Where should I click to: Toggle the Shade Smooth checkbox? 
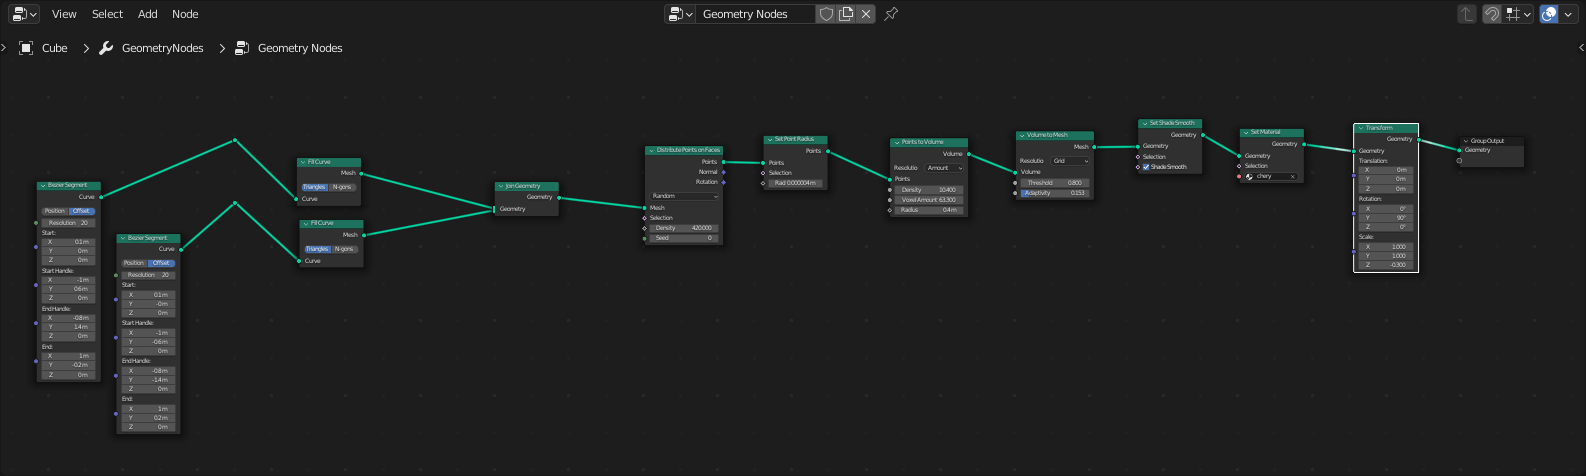coord(1147,167)
